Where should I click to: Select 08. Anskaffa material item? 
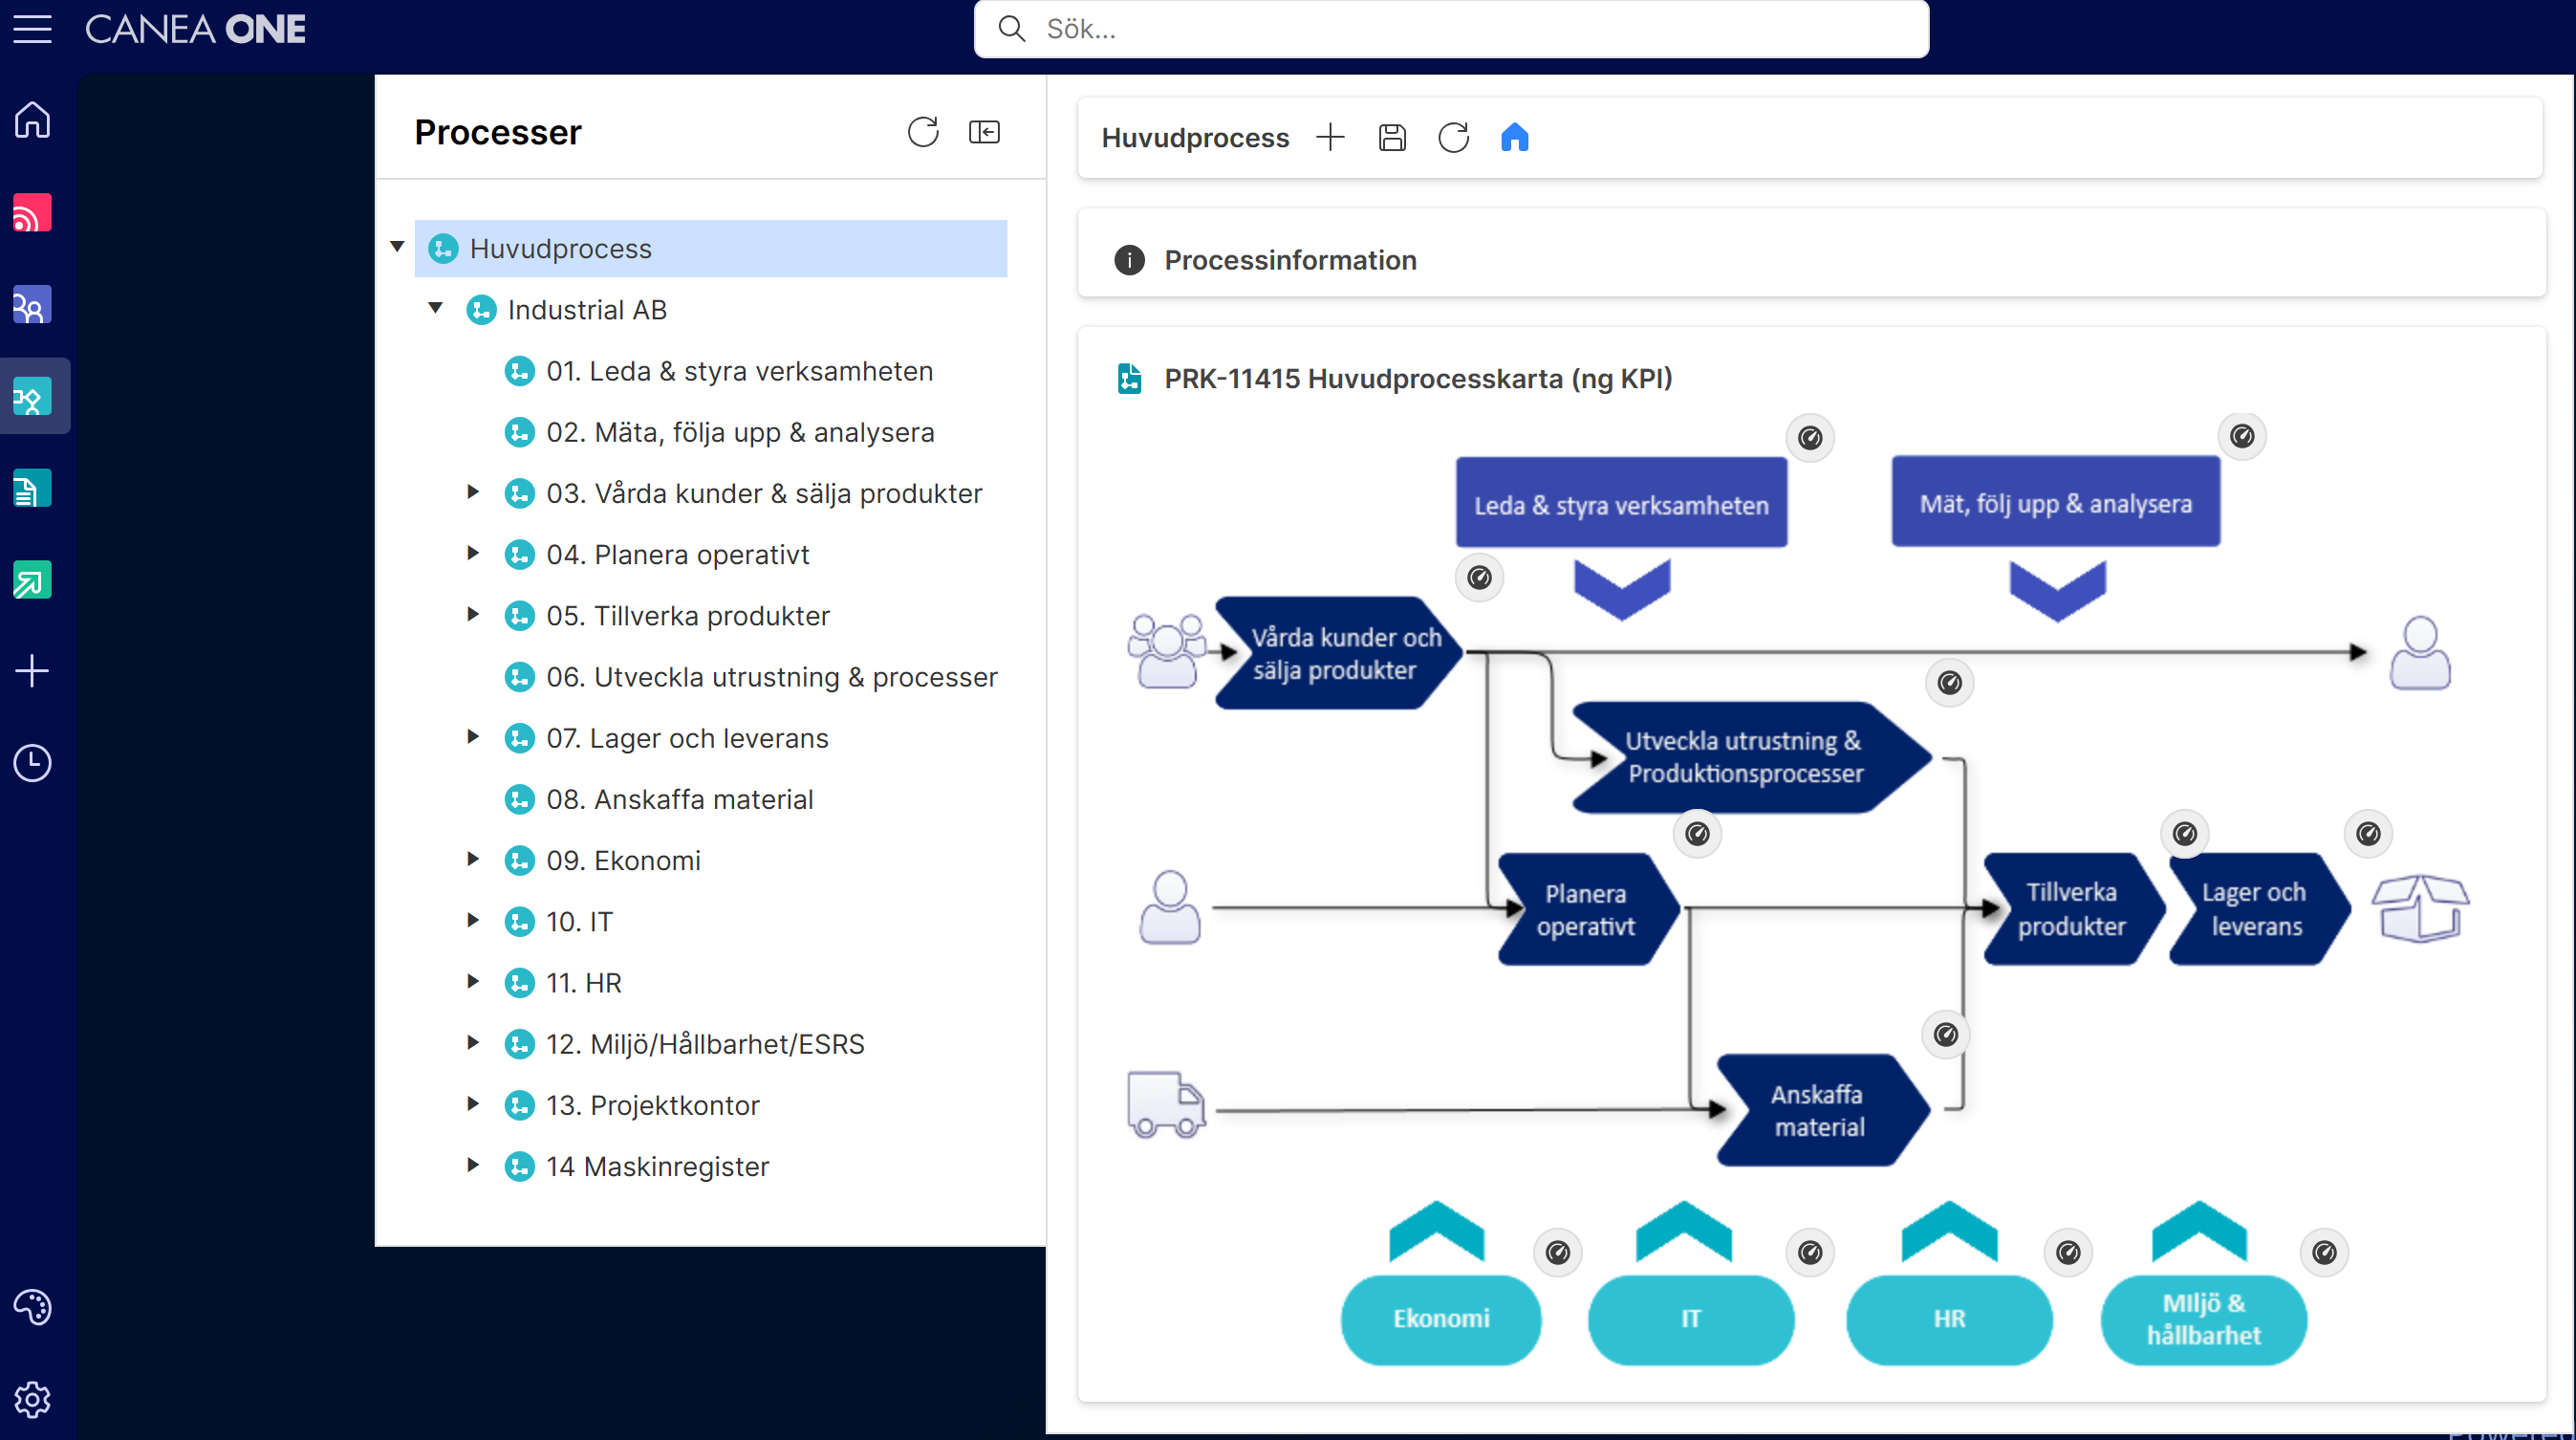click(679, 799)
